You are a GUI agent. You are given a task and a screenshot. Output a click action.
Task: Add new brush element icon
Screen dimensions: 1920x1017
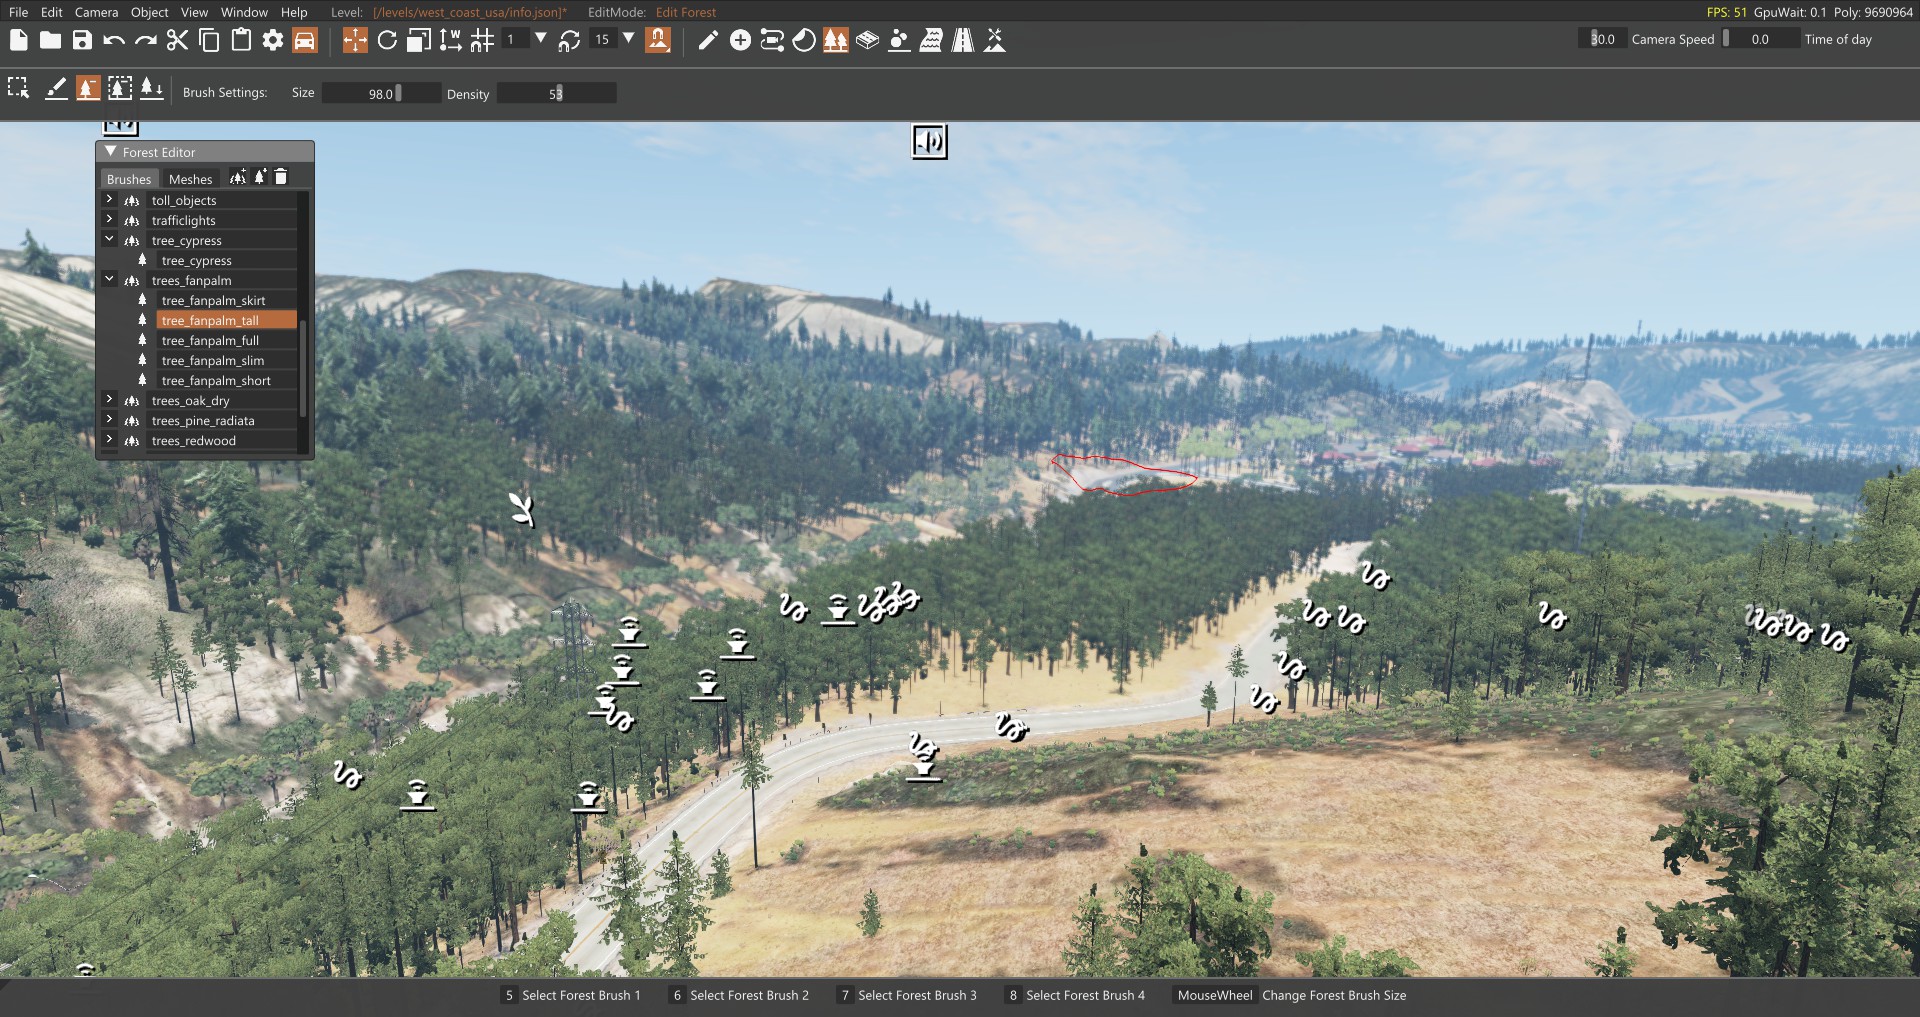pos(260,177)
